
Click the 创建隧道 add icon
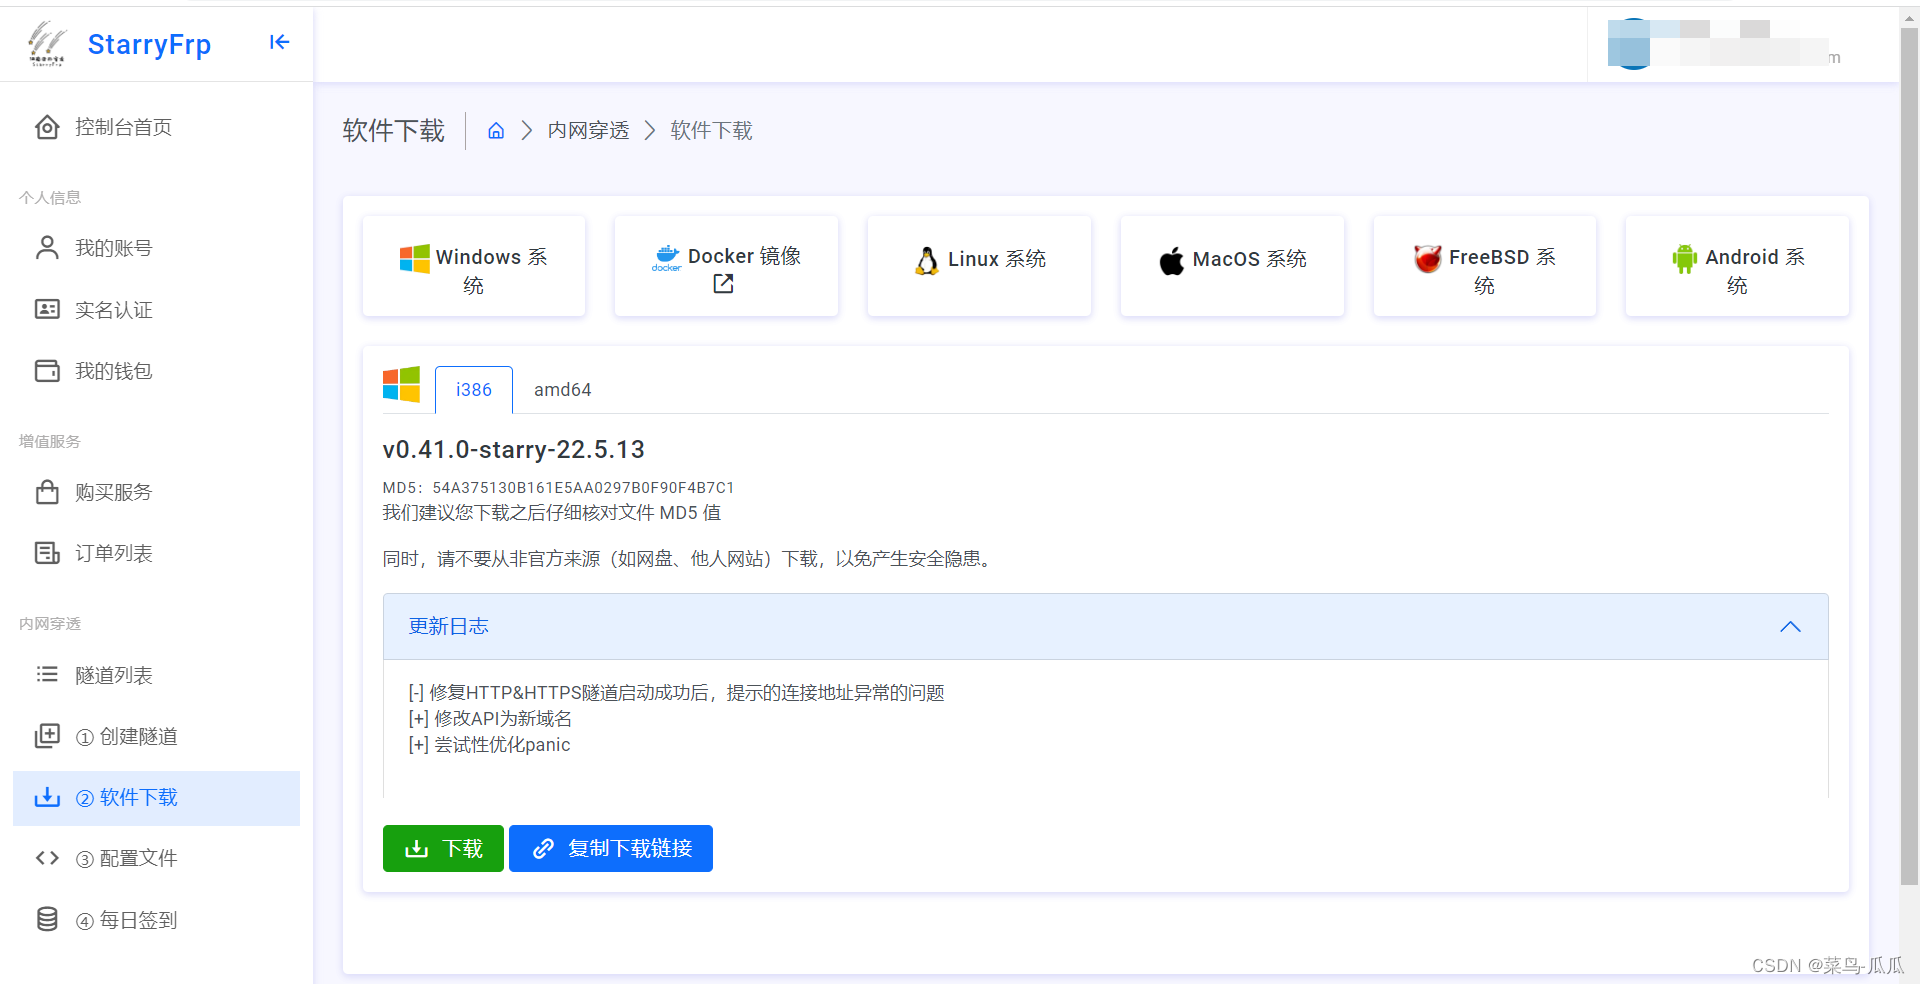[47, 736]
